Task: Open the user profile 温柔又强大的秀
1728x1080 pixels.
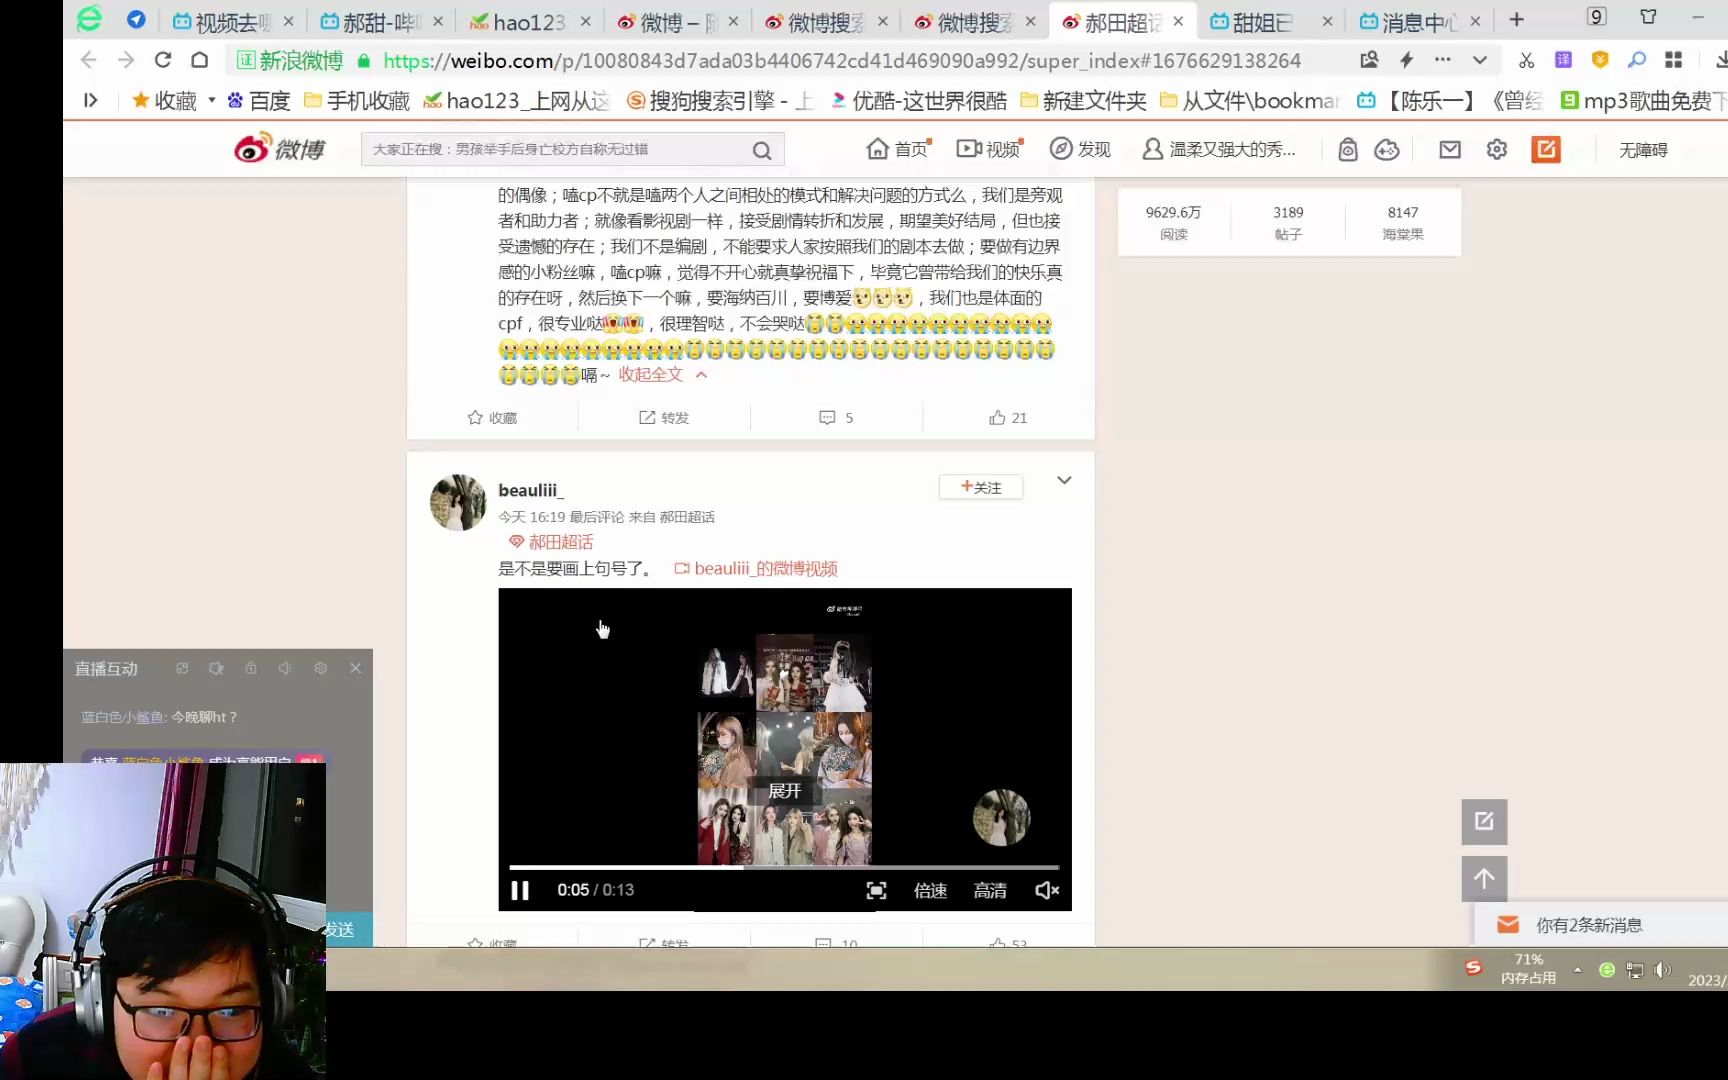Action: point(1219,149)
